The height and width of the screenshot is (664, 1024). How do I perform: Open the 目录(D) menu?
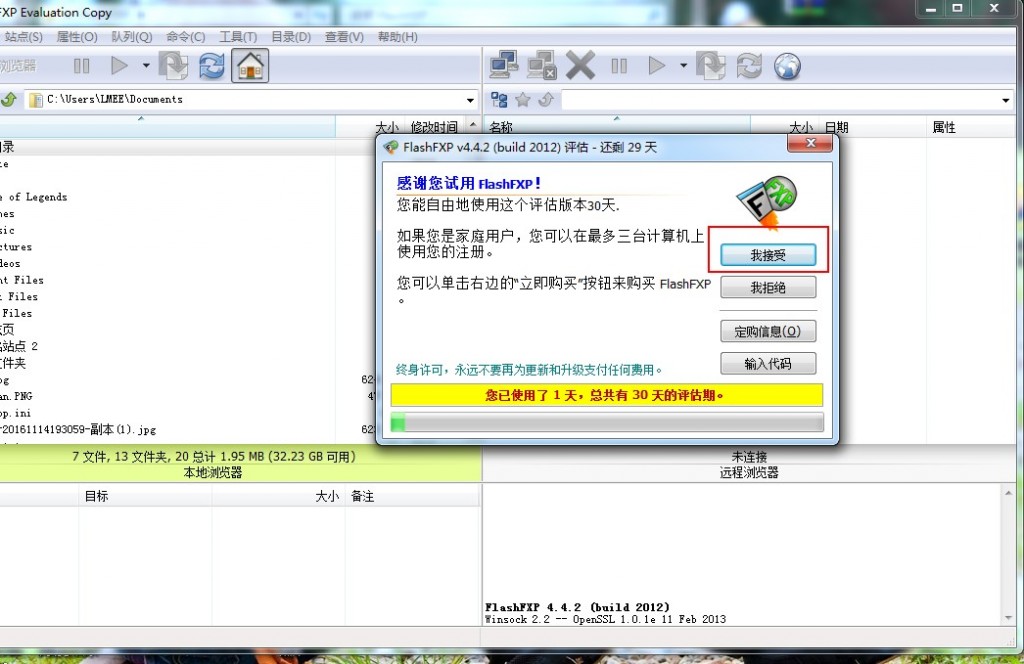(x=291, y=37)
